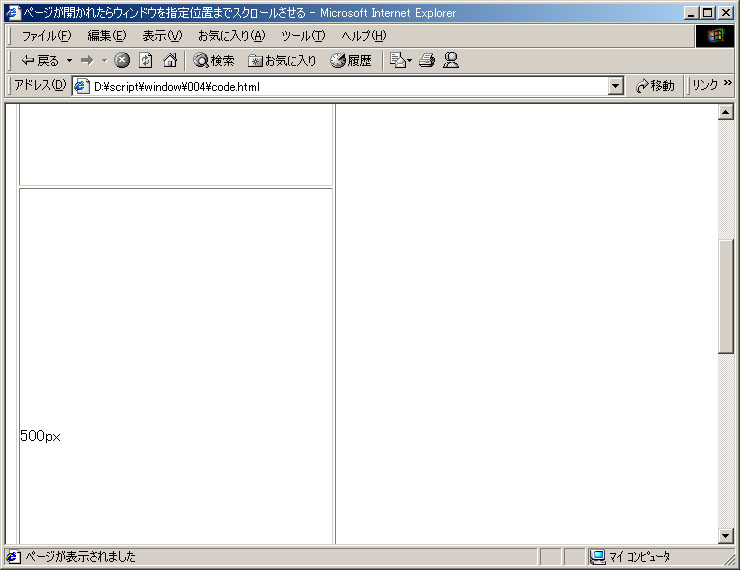
Task: Click the Back (戻る) button
Action: (x=40, y=60)
